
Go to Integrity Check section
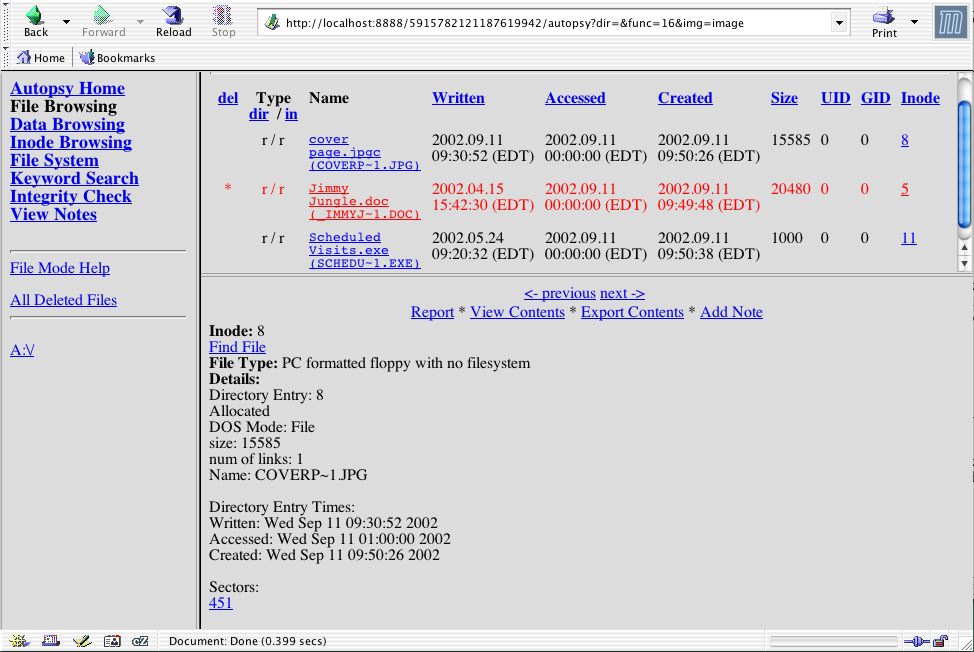tap(70, 196)
